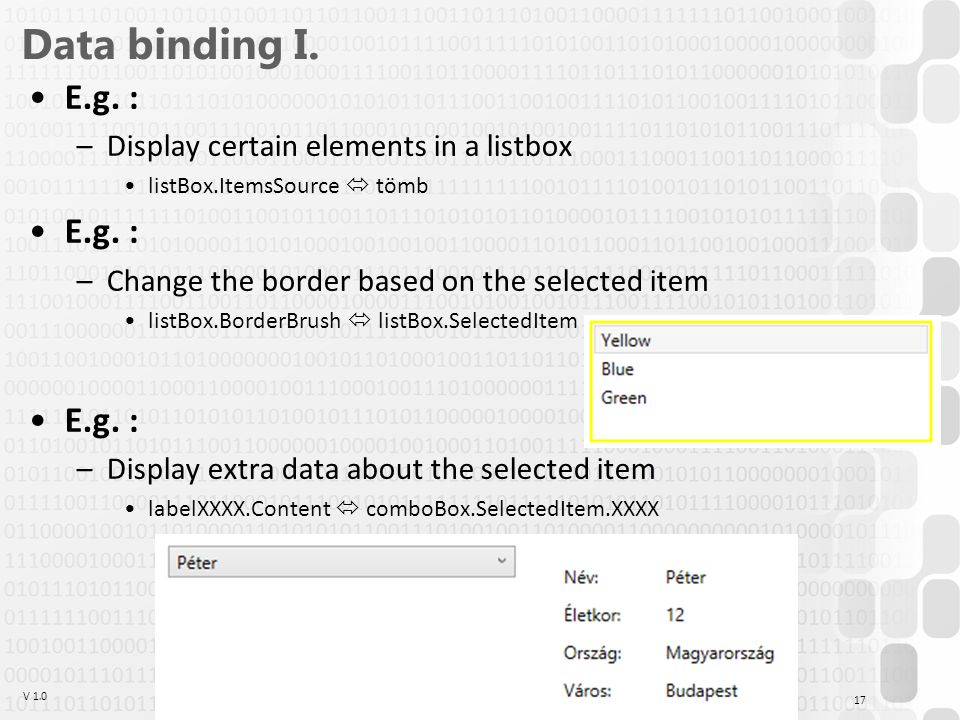Viewport: 960px width, 720px height.
Task: Click the Data binding I. slide title
Action: click(x=171, y=45)
